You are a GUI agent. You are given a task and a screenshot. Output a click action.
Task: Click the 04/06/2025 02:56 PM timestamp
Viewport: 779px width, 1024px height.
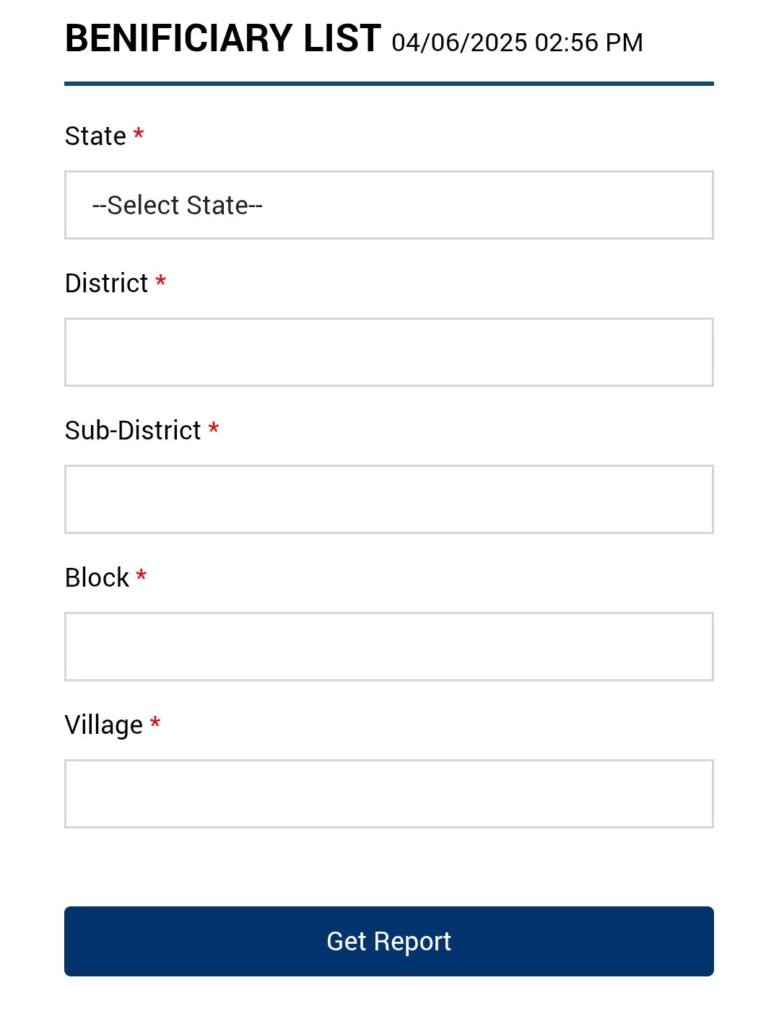point(517,43)
